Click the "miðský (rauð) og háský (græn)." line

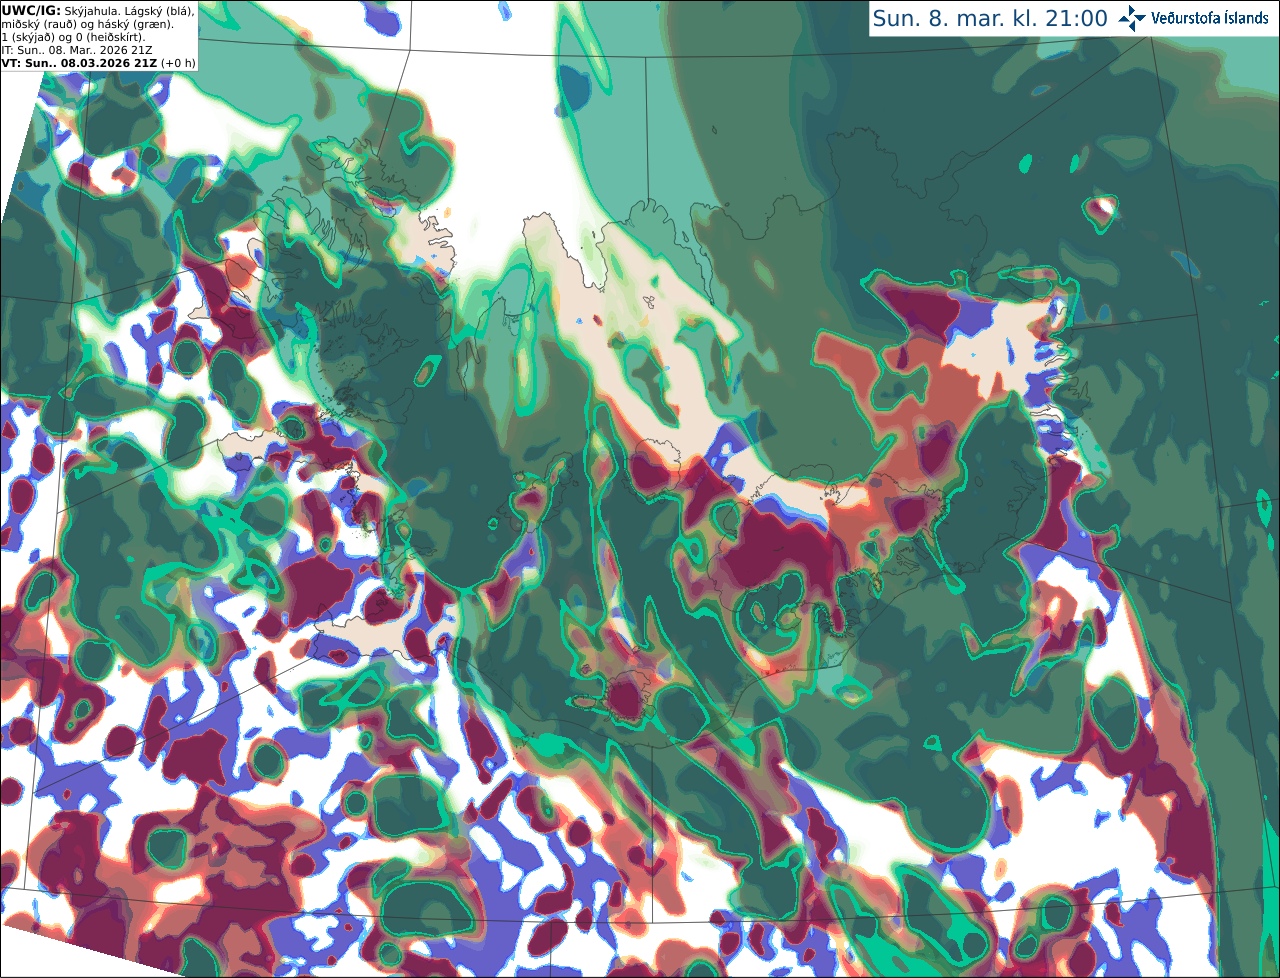tap(86, 24)
